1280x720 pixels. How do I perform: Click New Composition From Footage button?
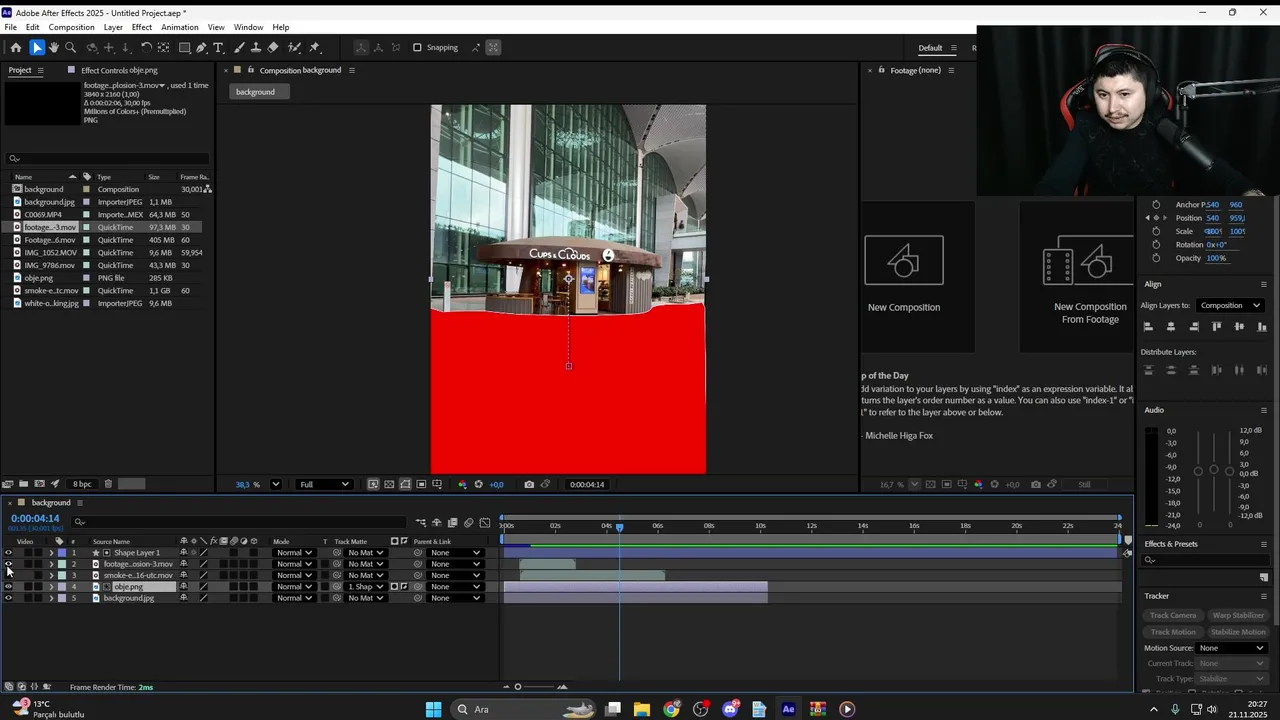(1077, 277)
